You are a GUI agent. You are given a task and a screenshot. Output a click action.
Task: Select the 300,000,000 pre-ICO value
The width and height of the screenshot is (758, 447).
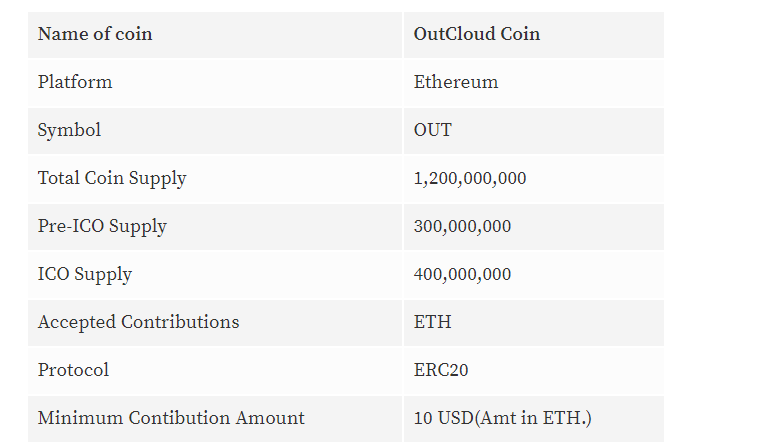coord(462,226)
